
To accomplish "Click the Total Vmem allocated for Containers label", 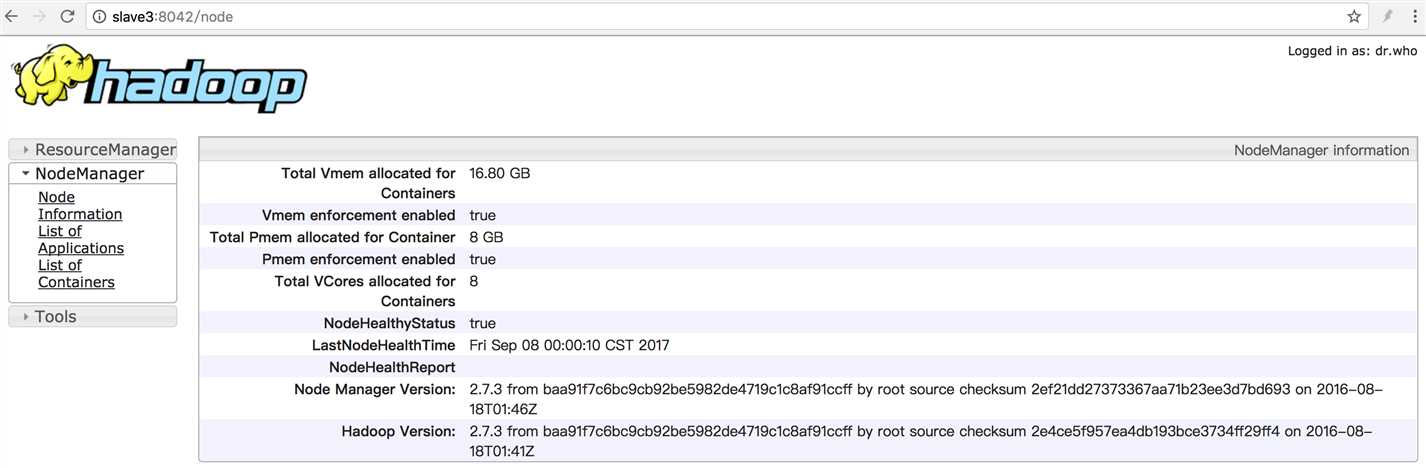I will 368,183.
